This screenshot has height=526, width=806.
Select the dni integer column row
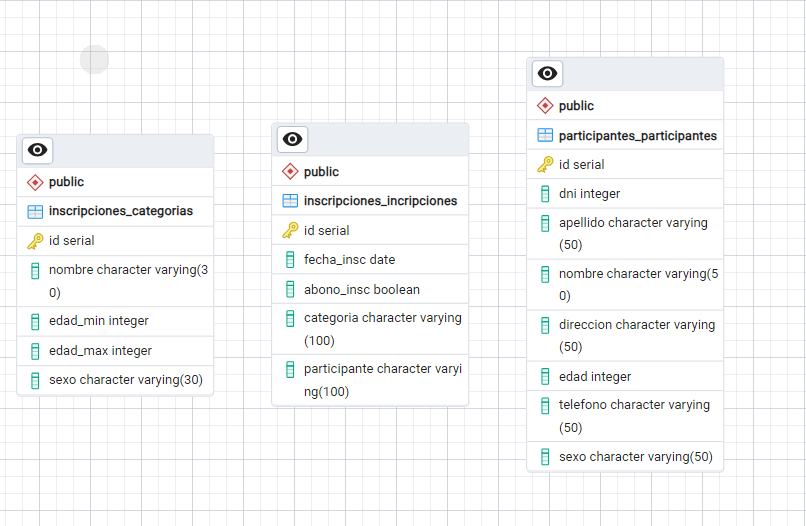(x=589, y=194)
